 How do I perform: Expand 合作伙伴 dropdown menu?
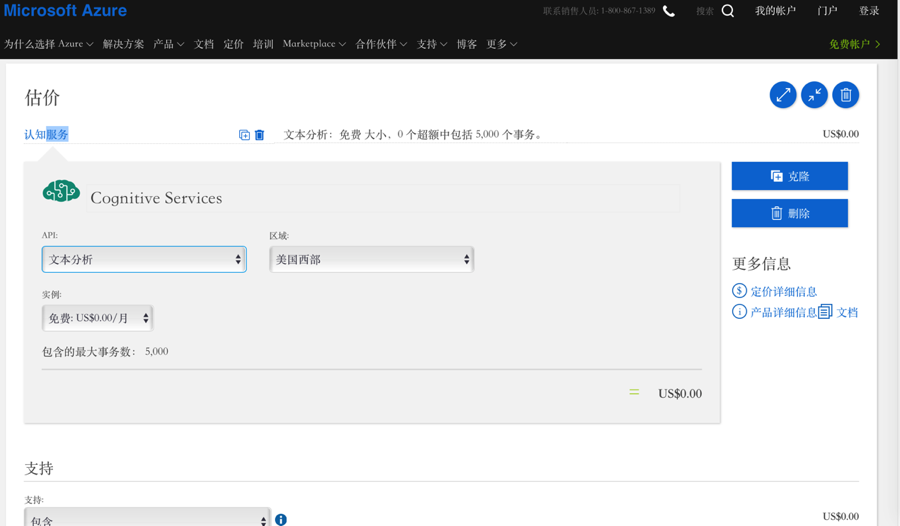coord(381,44)
